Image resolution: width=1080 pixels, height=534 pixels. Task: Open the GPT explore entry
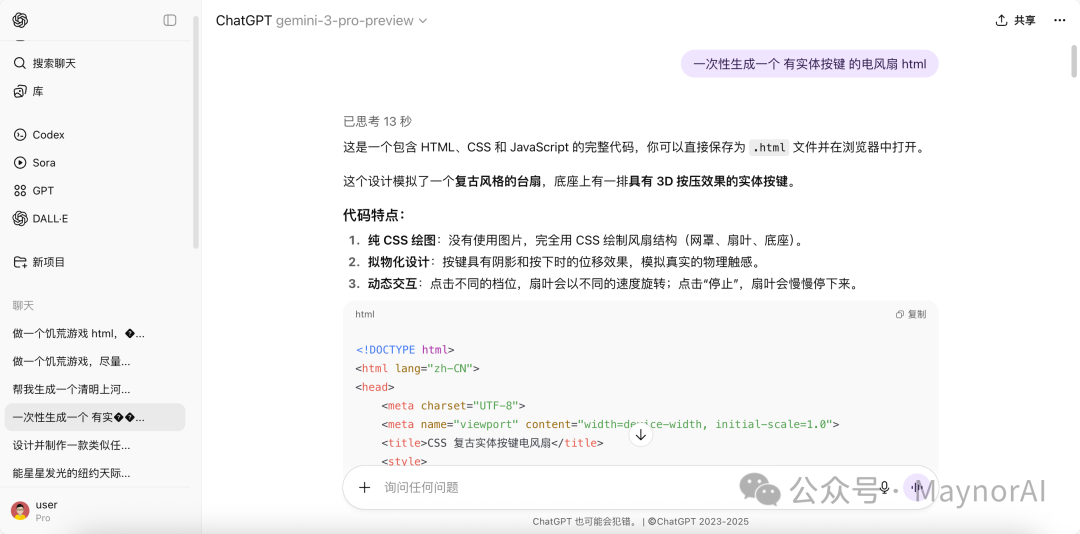point(95,191)
